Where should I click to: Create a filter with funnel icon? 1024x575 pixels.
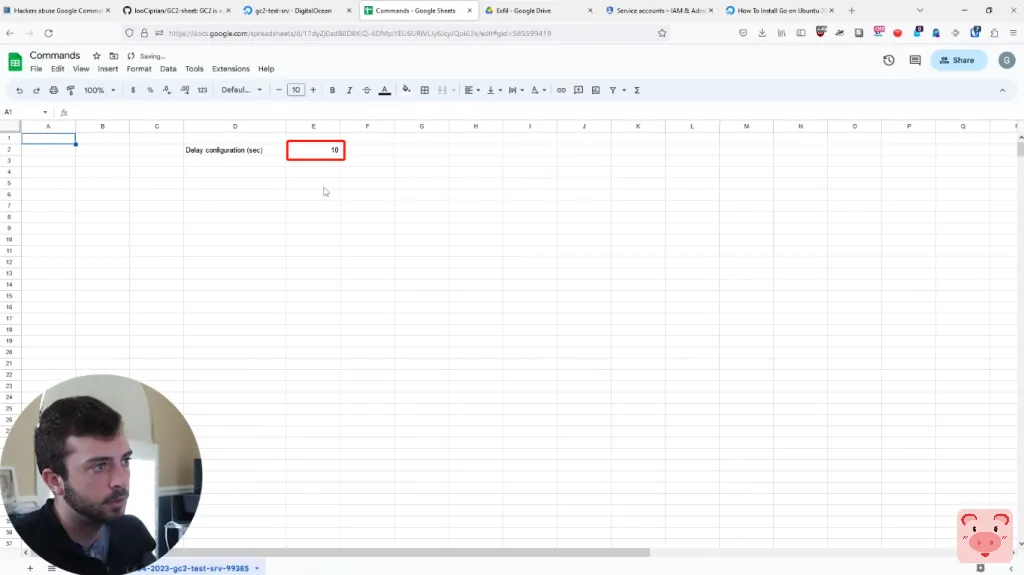(x=613, y=90)
